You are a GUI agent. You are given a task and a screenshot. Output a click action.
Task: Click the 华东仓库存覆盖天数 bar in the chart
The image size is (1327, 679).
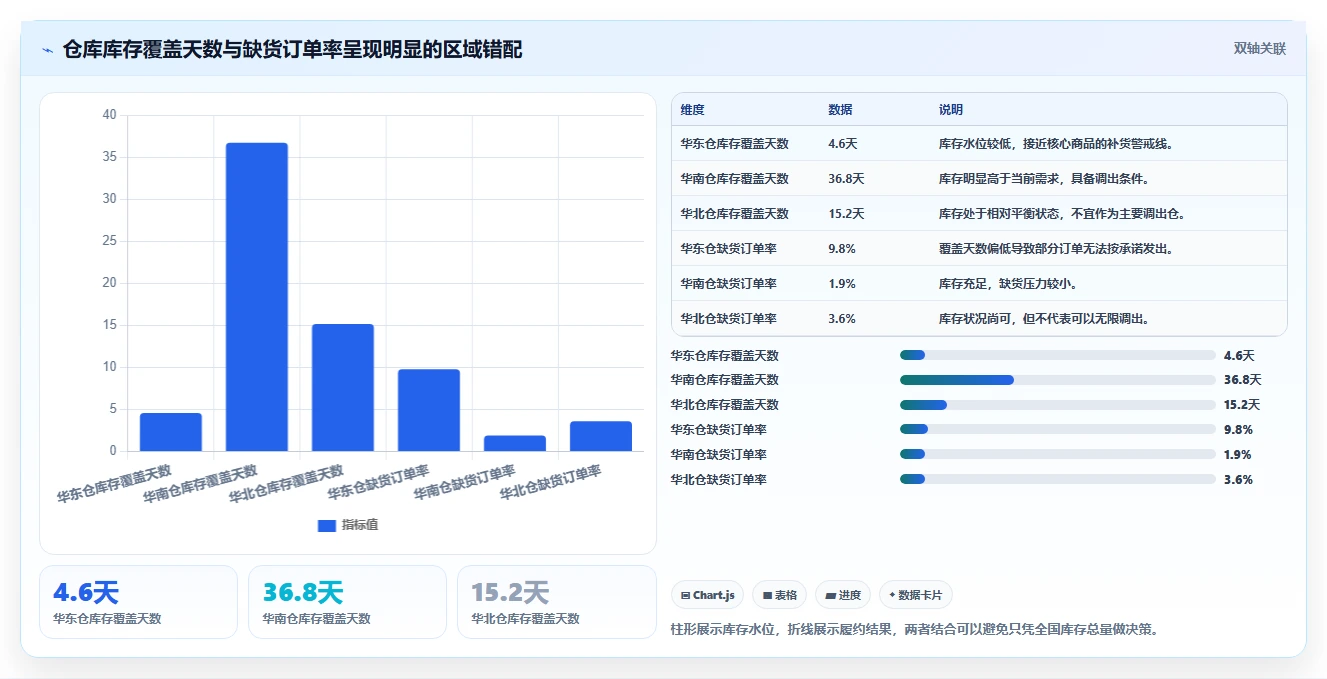(171, 432)
